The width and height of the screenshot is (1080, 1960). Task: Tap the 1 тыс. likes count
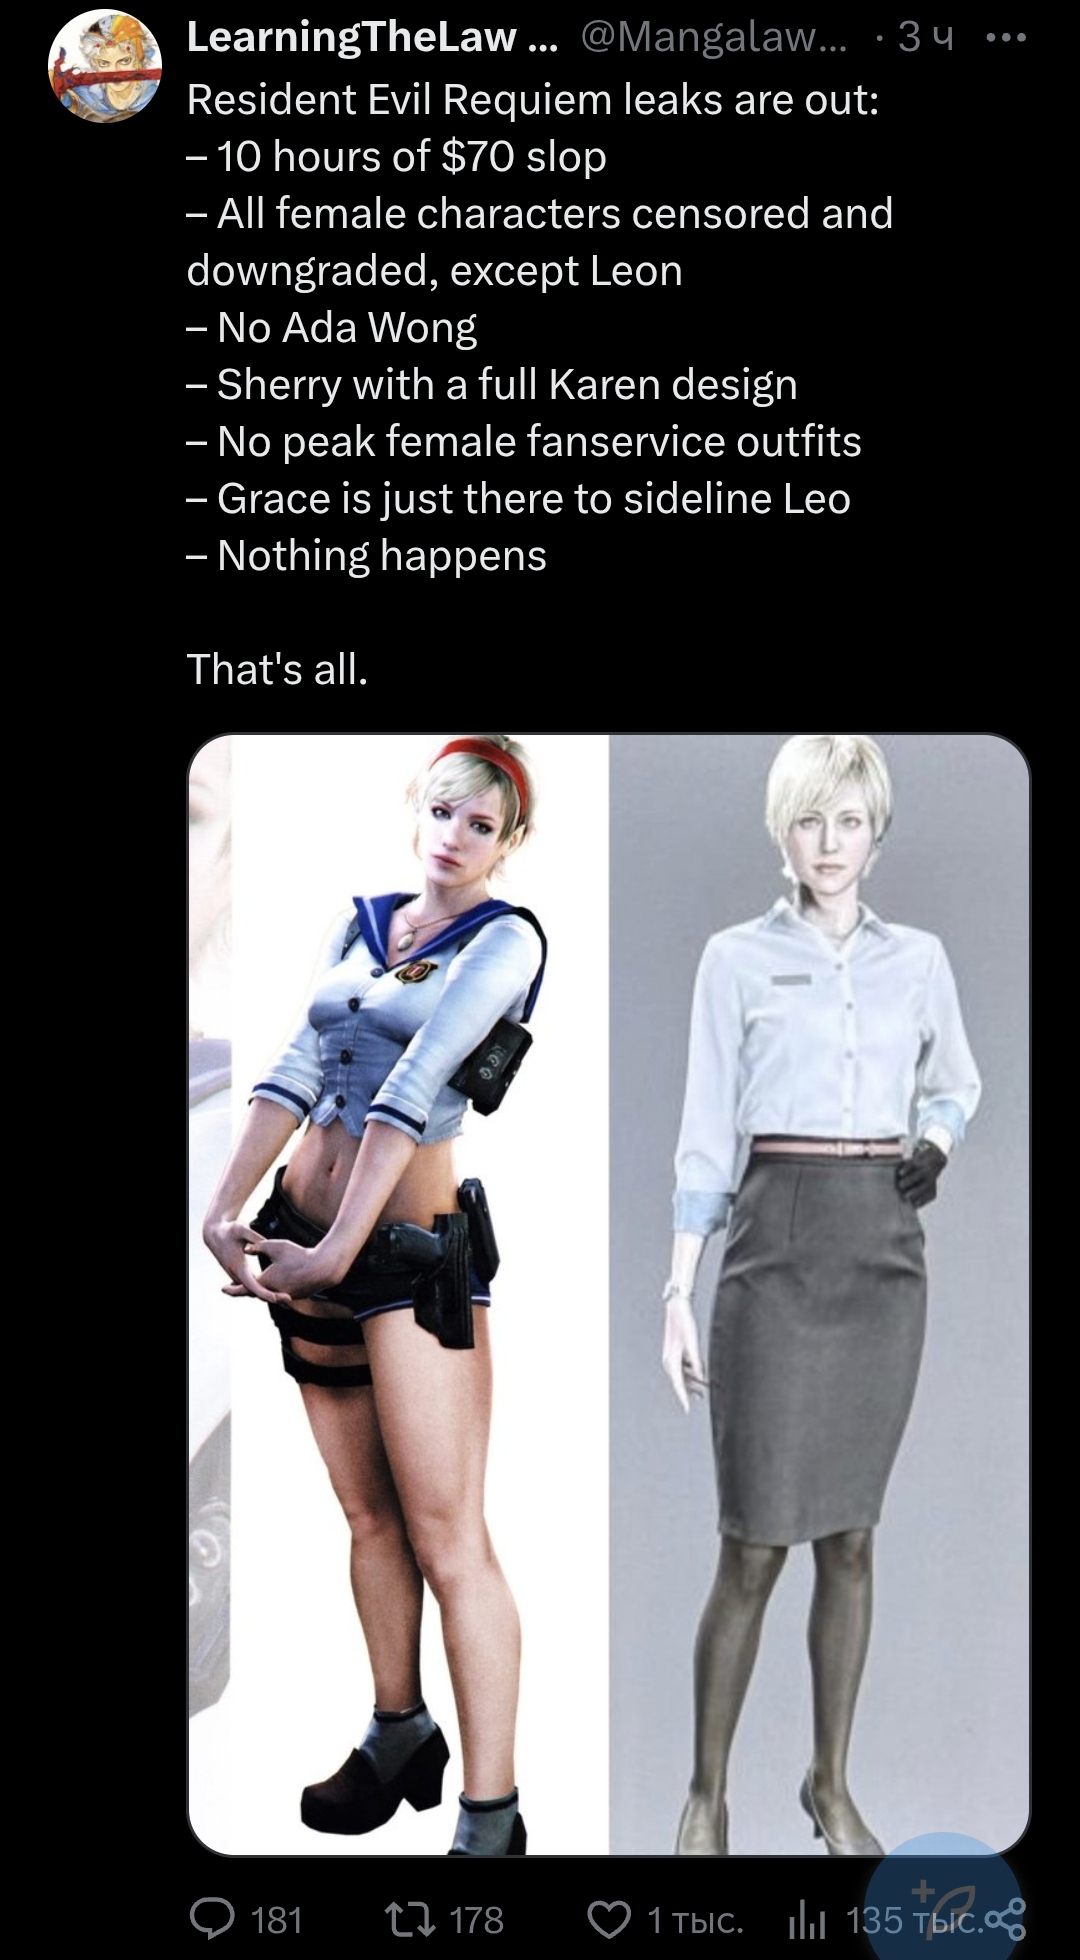pyautogui.click(x=695, y=1920)
